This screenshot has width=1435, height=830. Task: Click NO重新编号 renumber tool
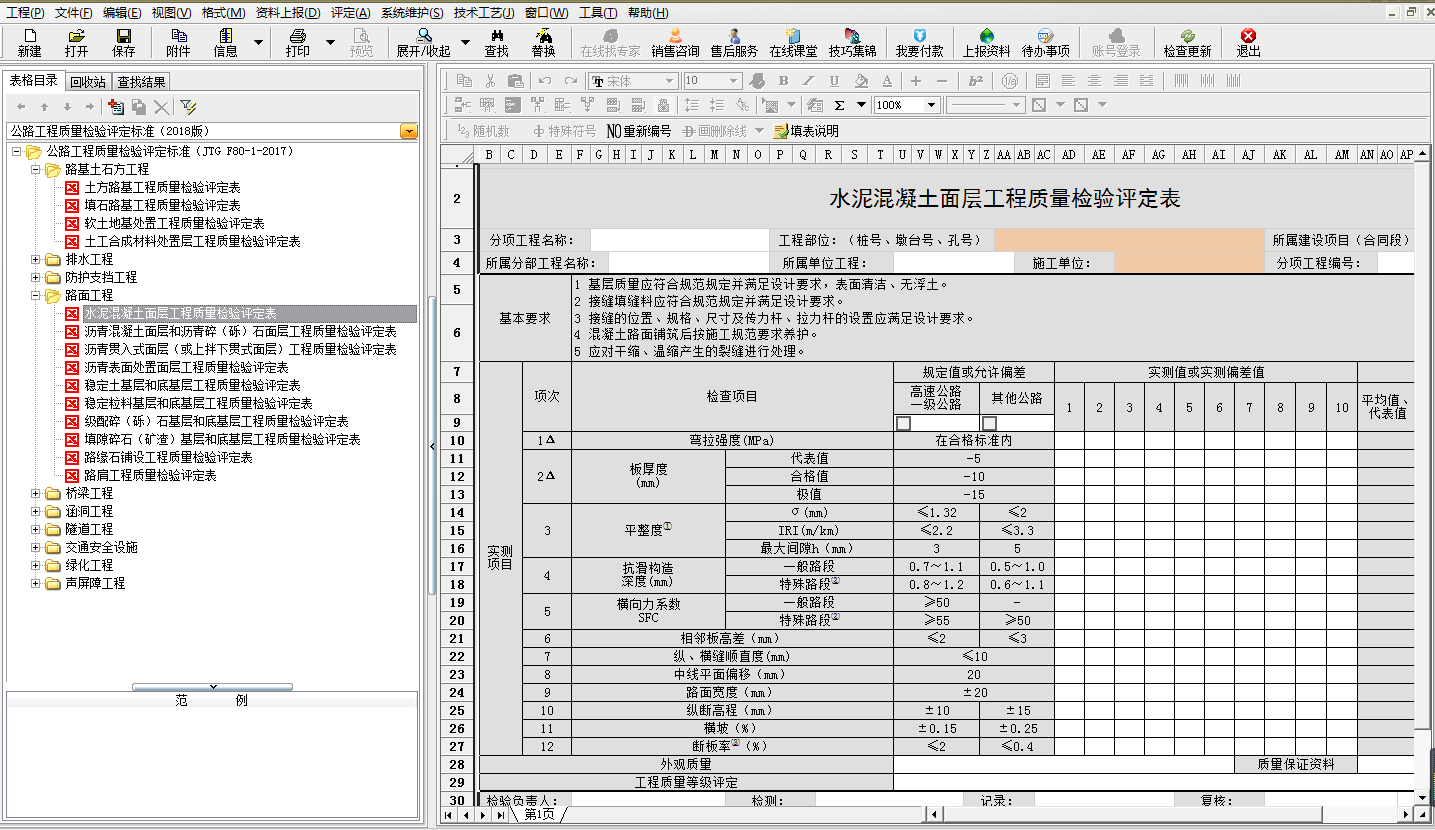639,131
